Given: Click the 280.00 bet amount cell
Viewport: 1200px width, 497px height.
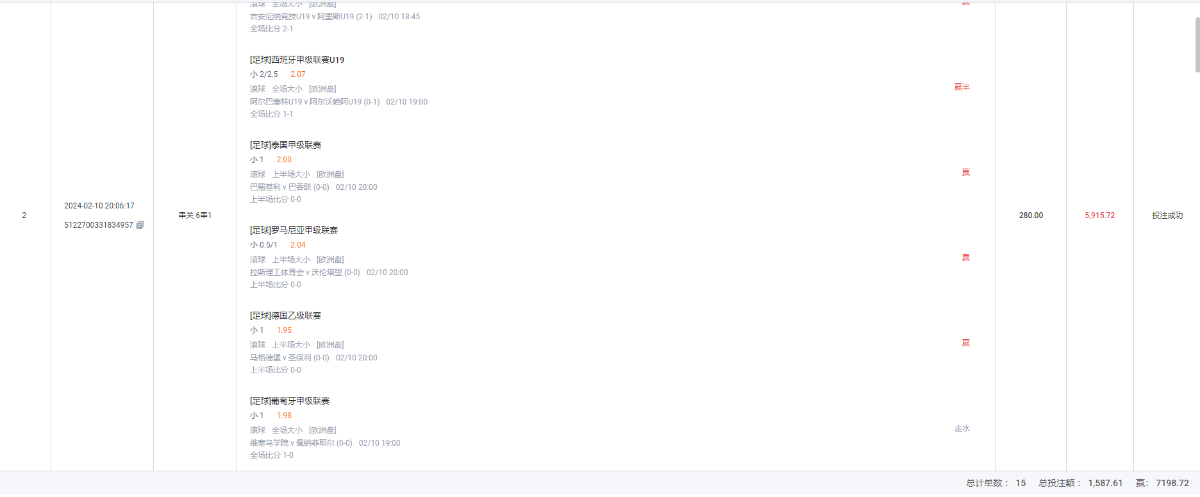Looking at the screenshot, I should [1031, 215].
